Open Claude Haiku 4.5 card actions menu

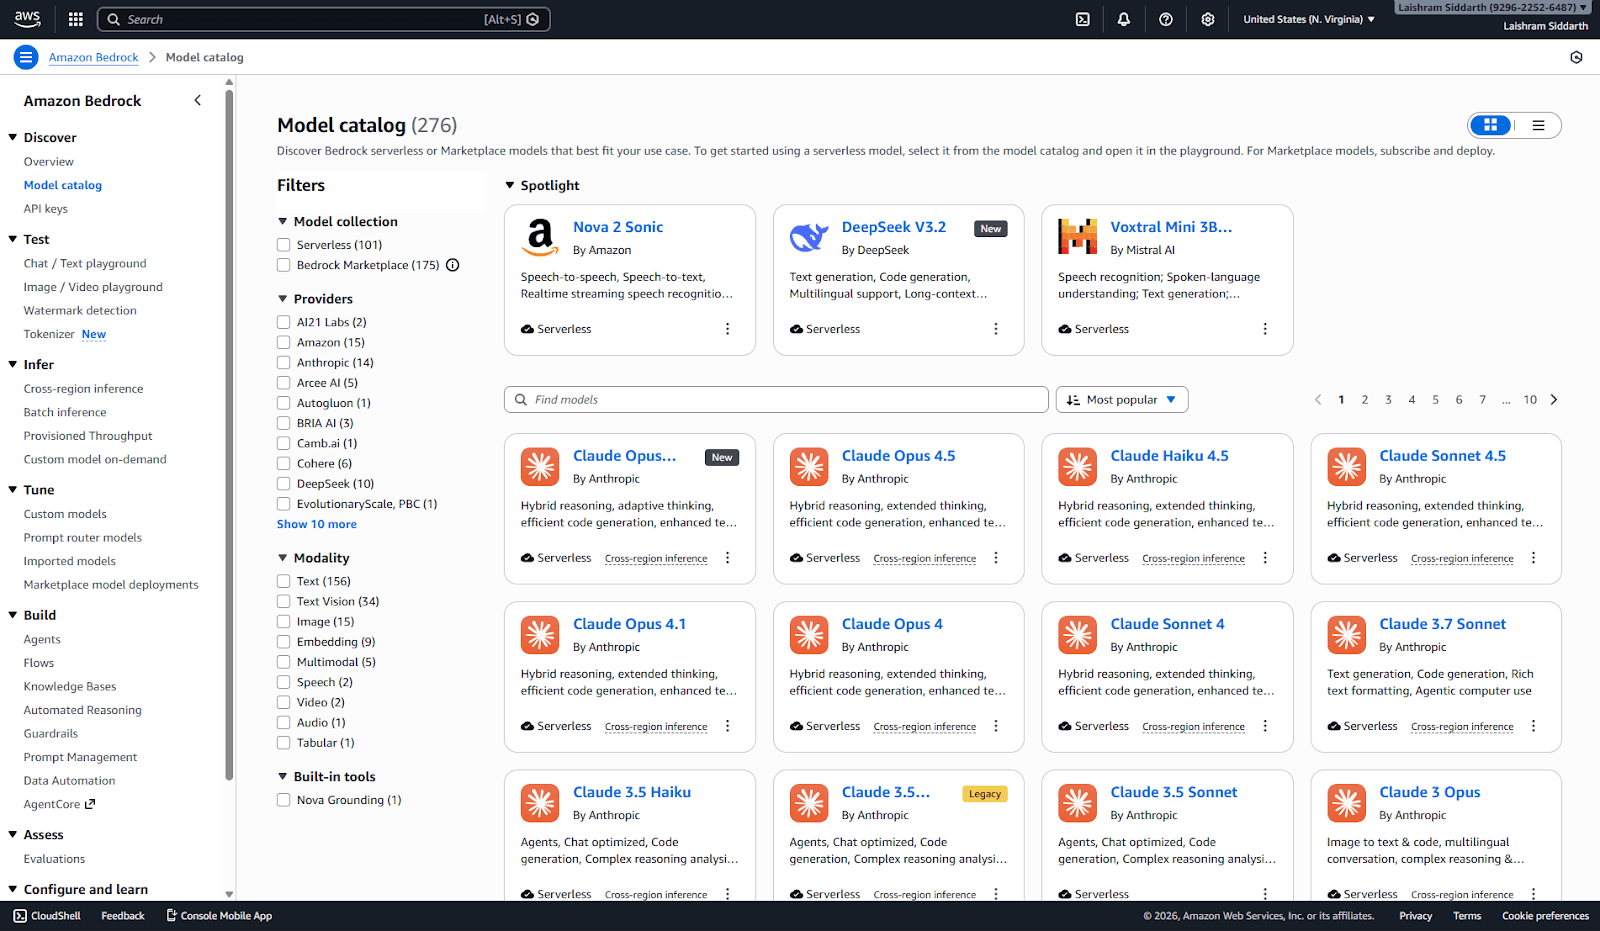coord(1265,558)
